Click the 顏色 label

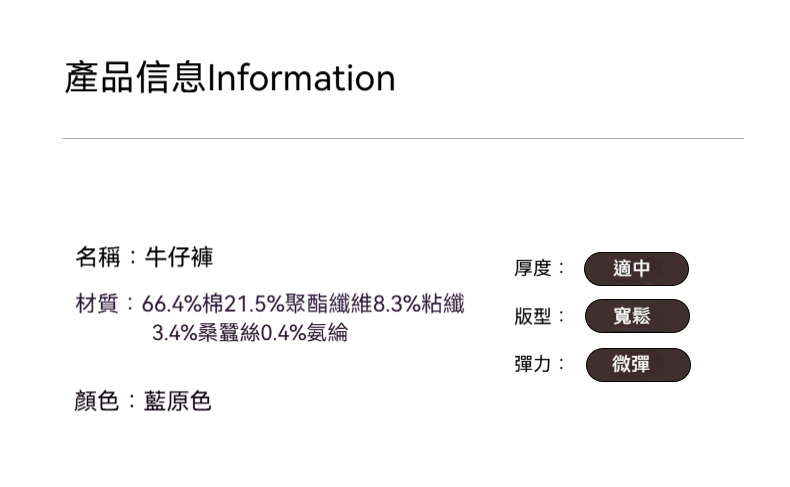pyautogui.click(x=98, y=402)
